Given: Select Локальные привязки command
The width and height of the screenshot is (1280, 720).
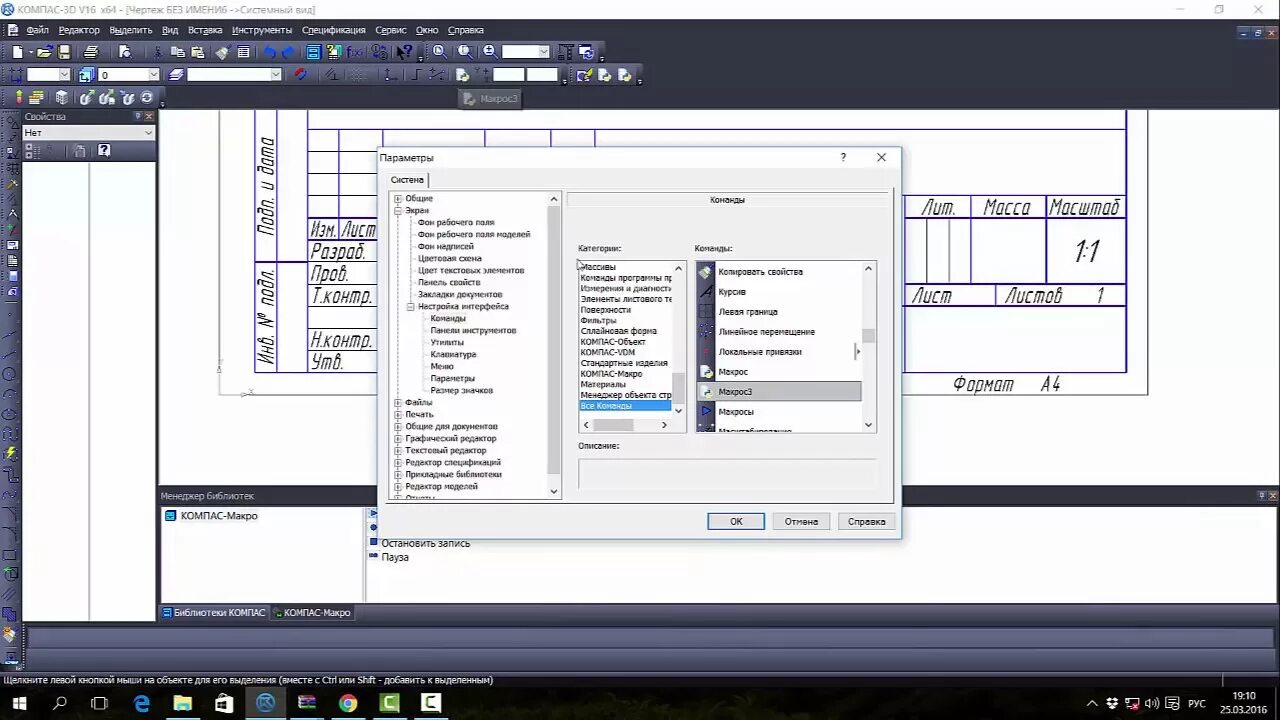Looking at the screenshot, I should pyautogui.click(x=760, y=352).
